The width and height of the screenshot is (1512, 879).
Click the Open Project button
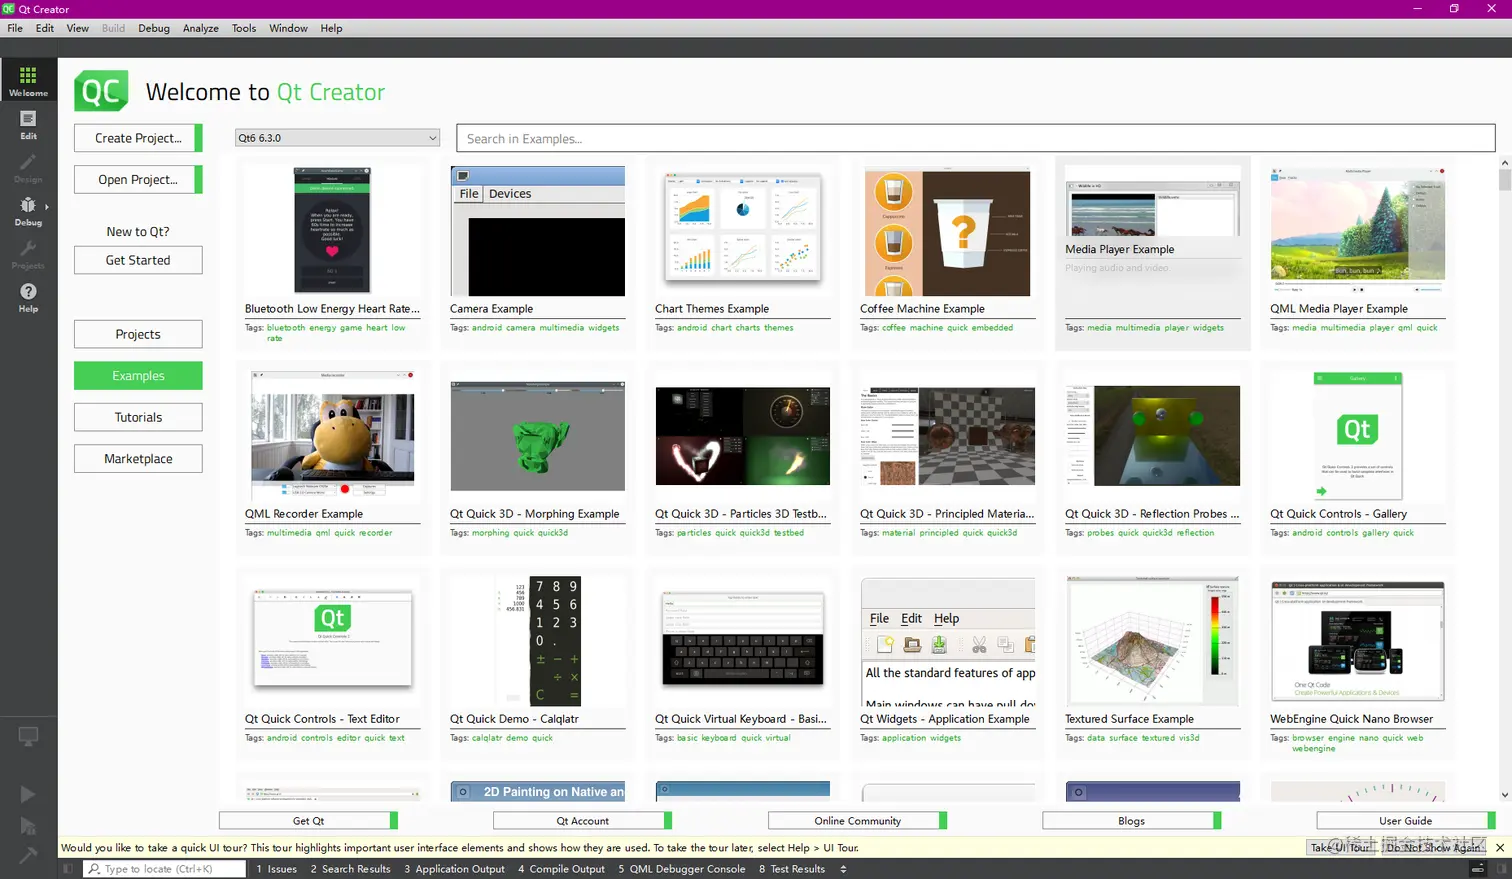tap(138, 179)
